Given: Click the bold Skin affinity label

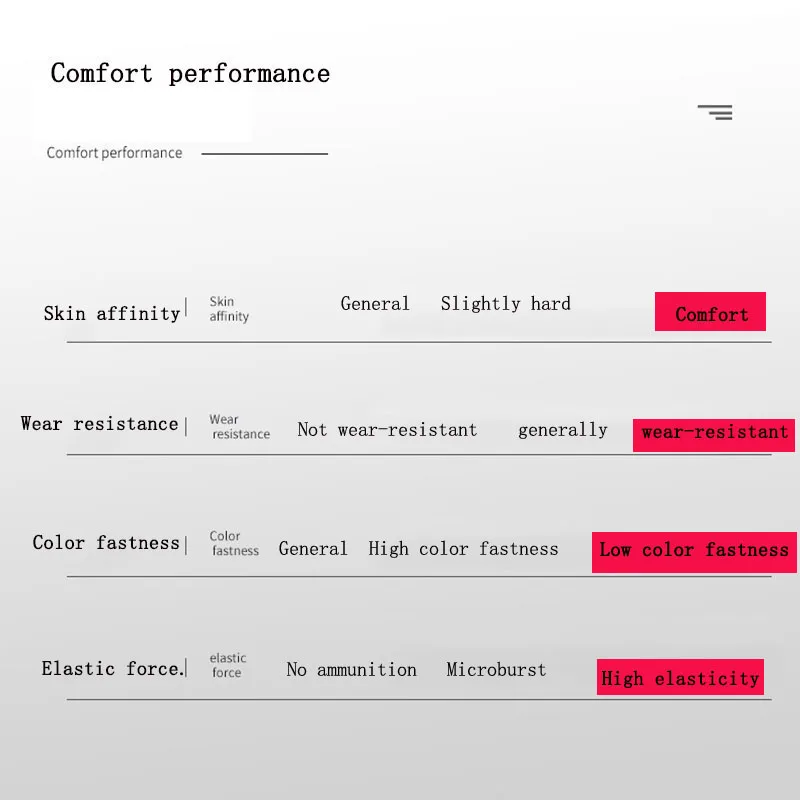Looking at the screenshot, I should 112,313.
